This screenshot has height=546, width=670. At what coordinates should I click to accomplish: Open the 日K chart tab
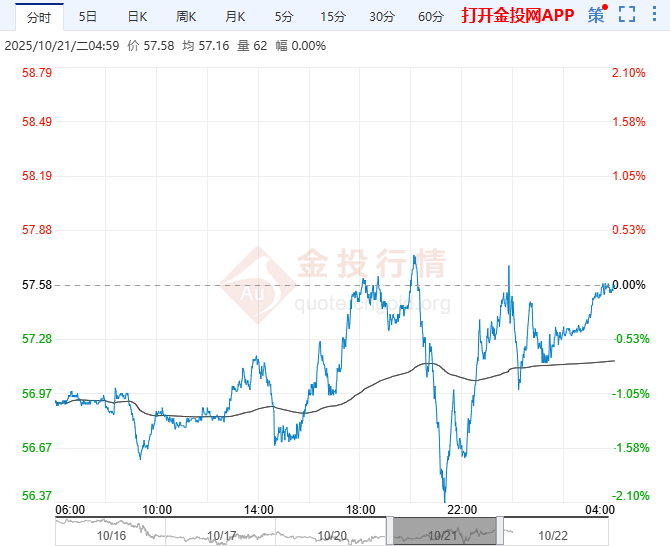pos(137,17)
